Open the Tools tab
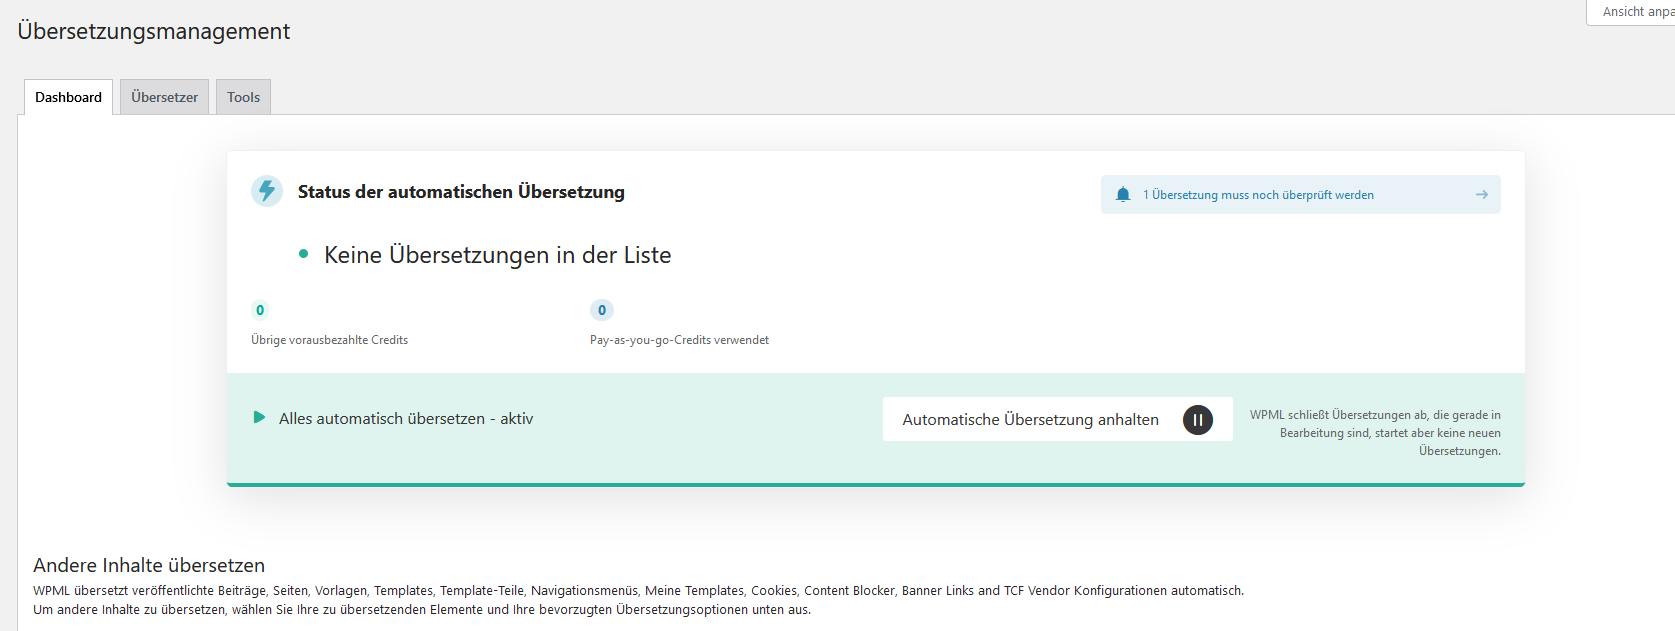This screenshot has height=631, width=1675. tap(243, 97)
